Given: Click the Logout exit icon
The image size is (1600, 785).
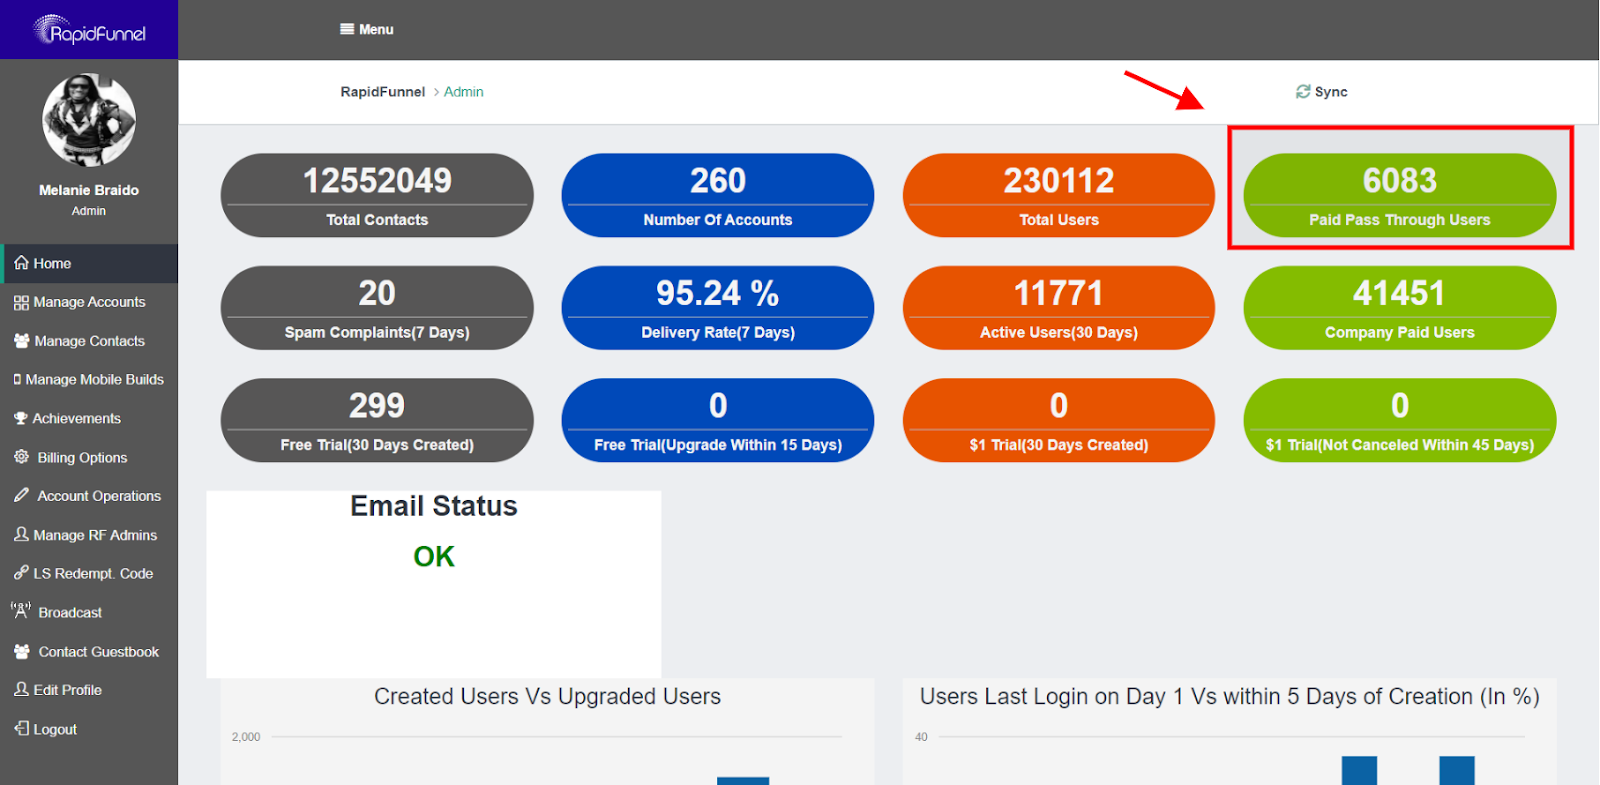Looking at the screenshot, I should 21,729.
